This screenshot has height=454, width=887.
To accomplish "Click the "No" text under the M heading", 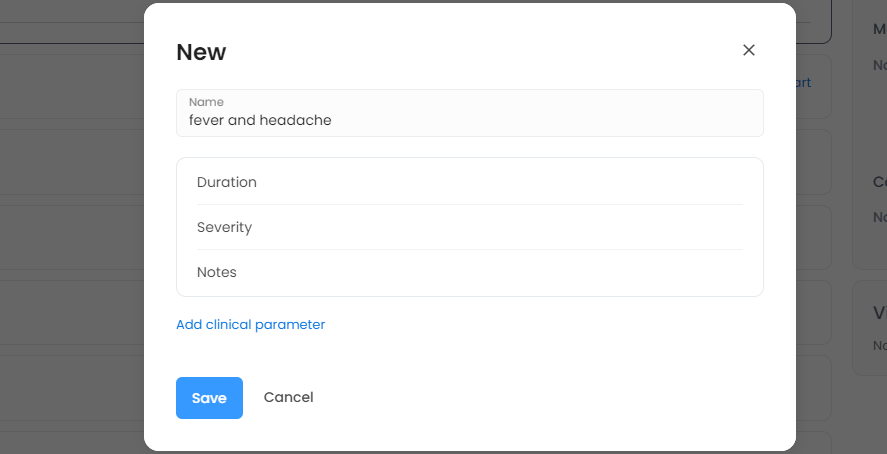I will pos(880,65).
